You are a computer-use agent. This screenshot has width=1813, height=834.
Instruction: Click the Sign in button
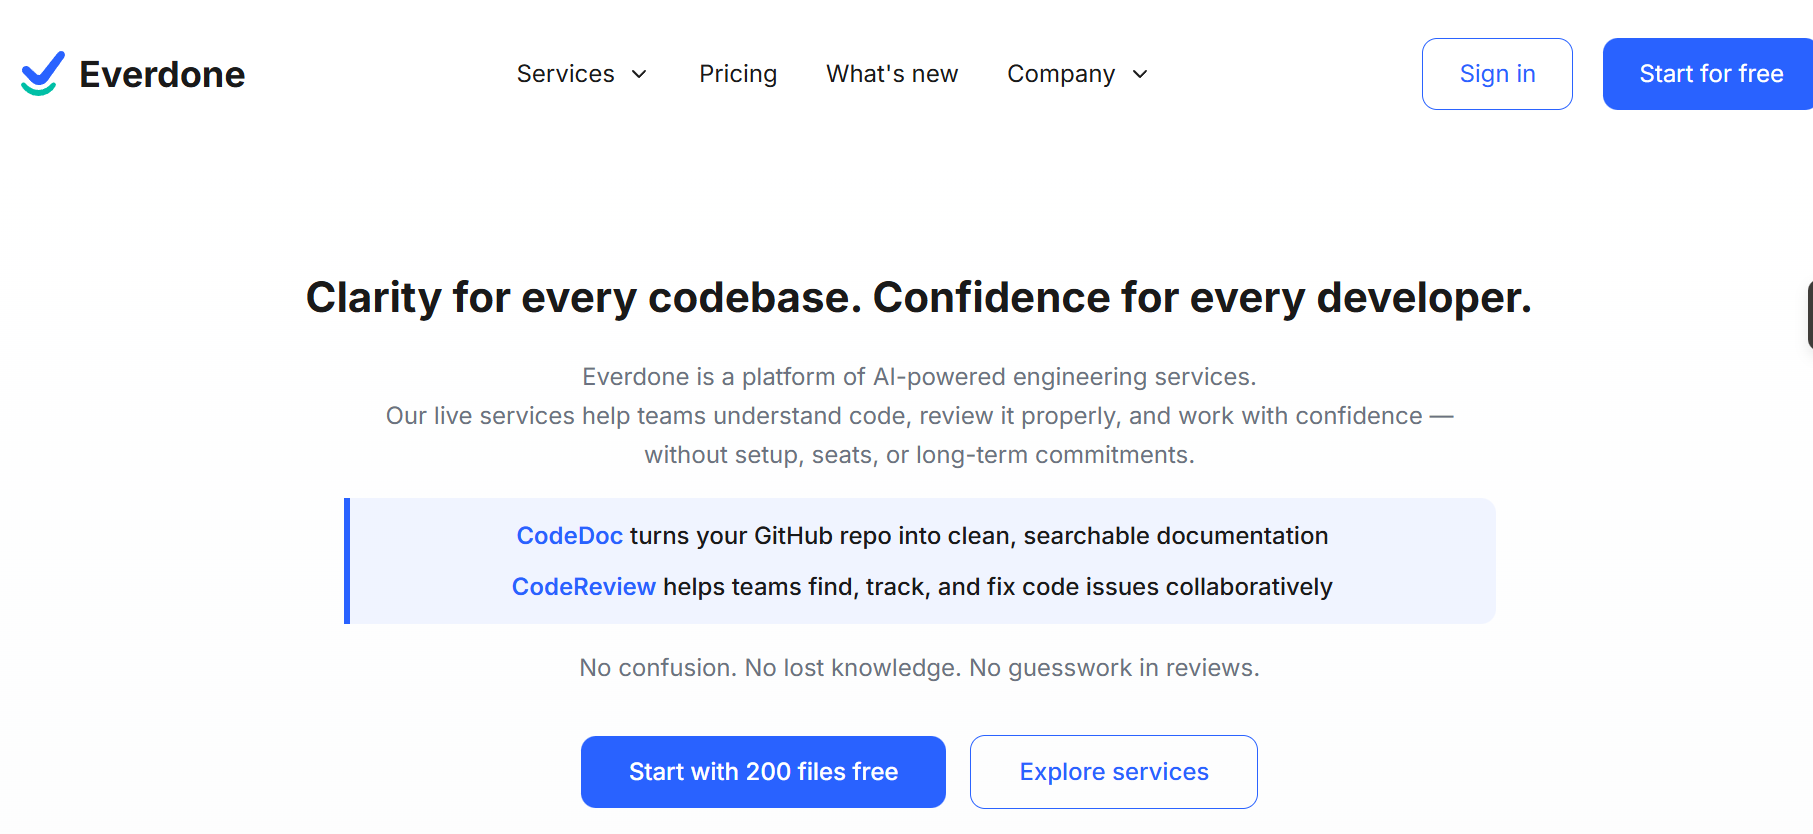click(x=1497, y=73)
